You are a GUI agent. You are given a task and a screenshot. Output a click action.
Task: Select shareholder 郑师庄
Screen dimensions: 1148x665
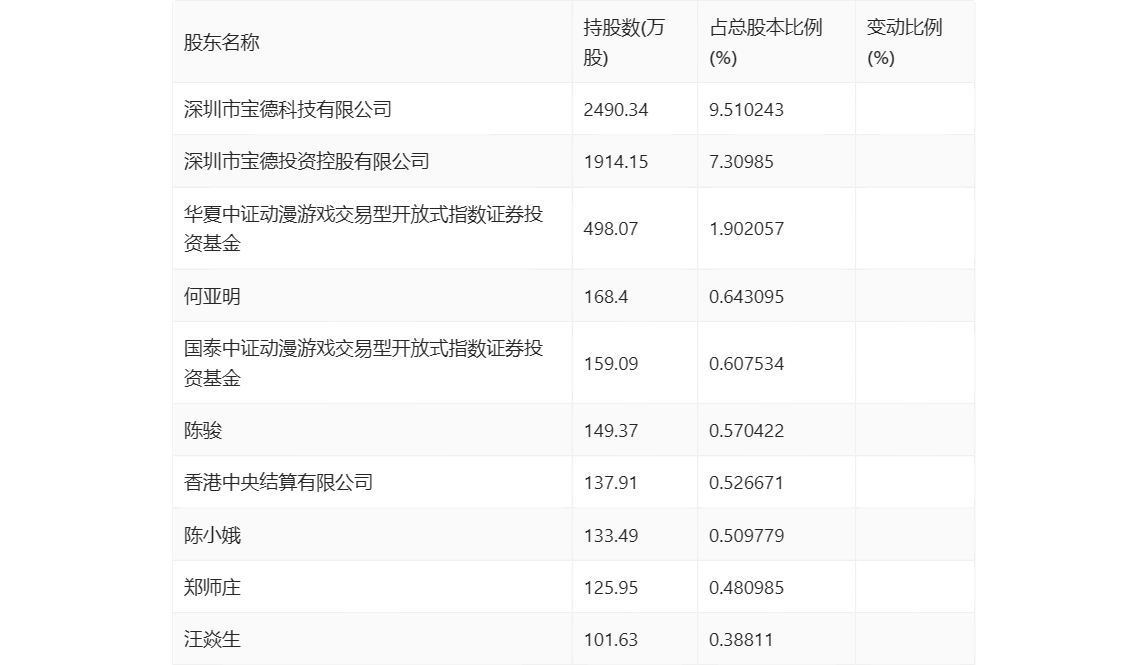[212, 587]
